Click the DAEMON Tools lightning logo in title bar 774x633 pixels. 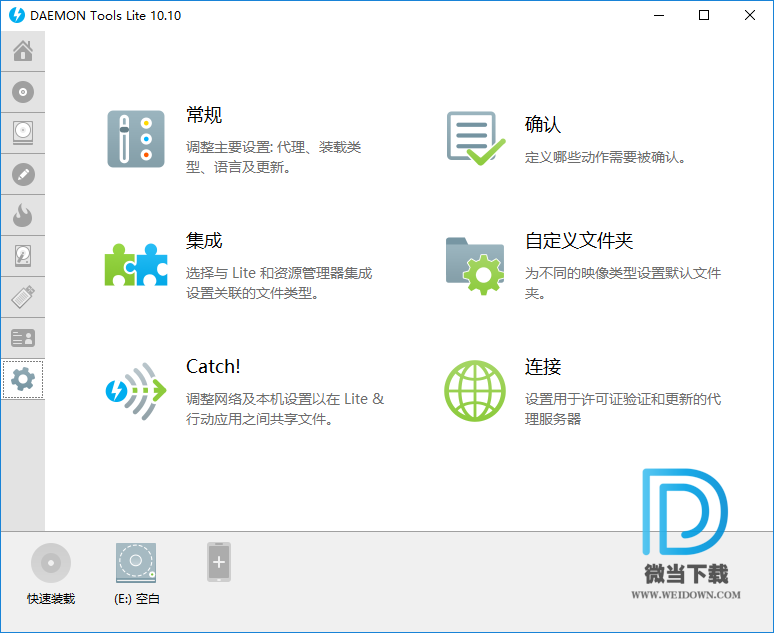coord(17,15)
